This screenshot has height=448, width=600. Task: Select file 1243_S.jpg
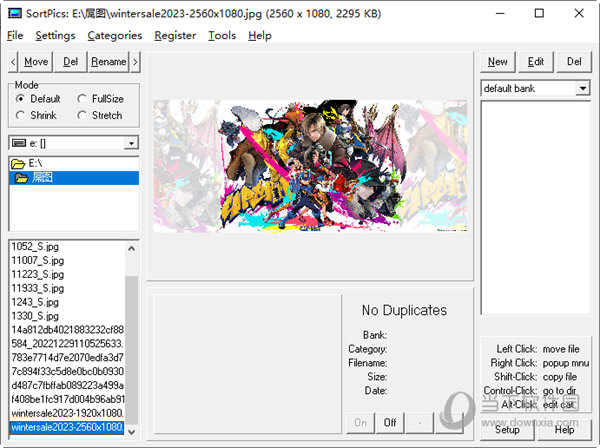[67, 302]
